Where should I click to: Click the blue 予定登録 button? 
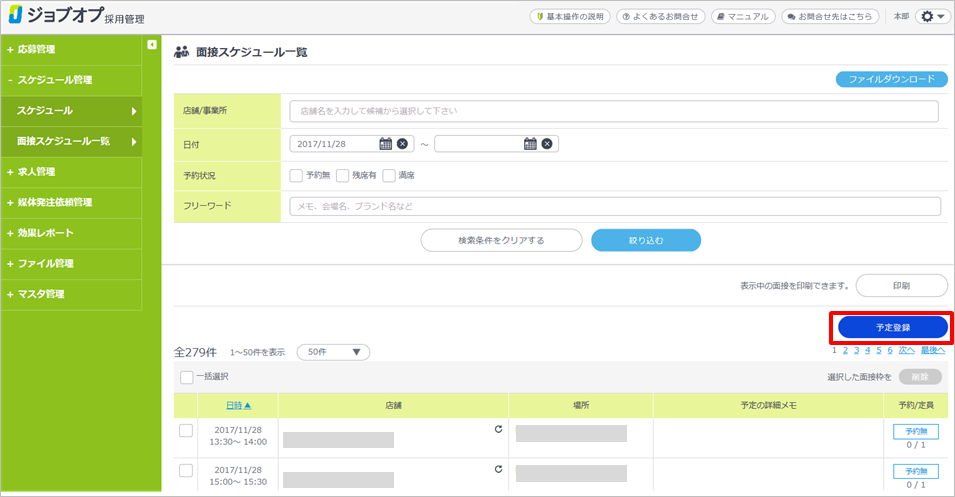tap(892, 328)
